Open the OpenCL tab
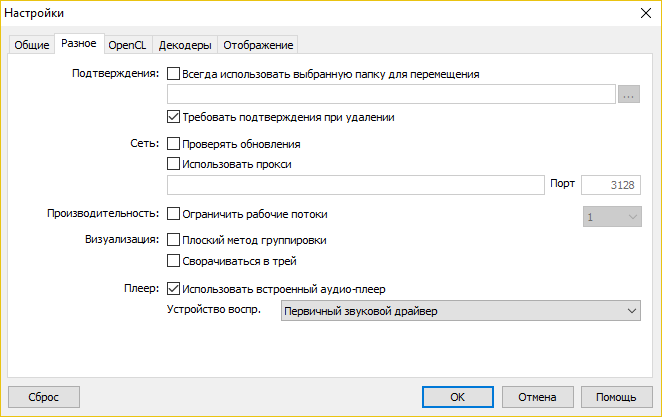This screenshot has height=417, width=662. [127, 45]
